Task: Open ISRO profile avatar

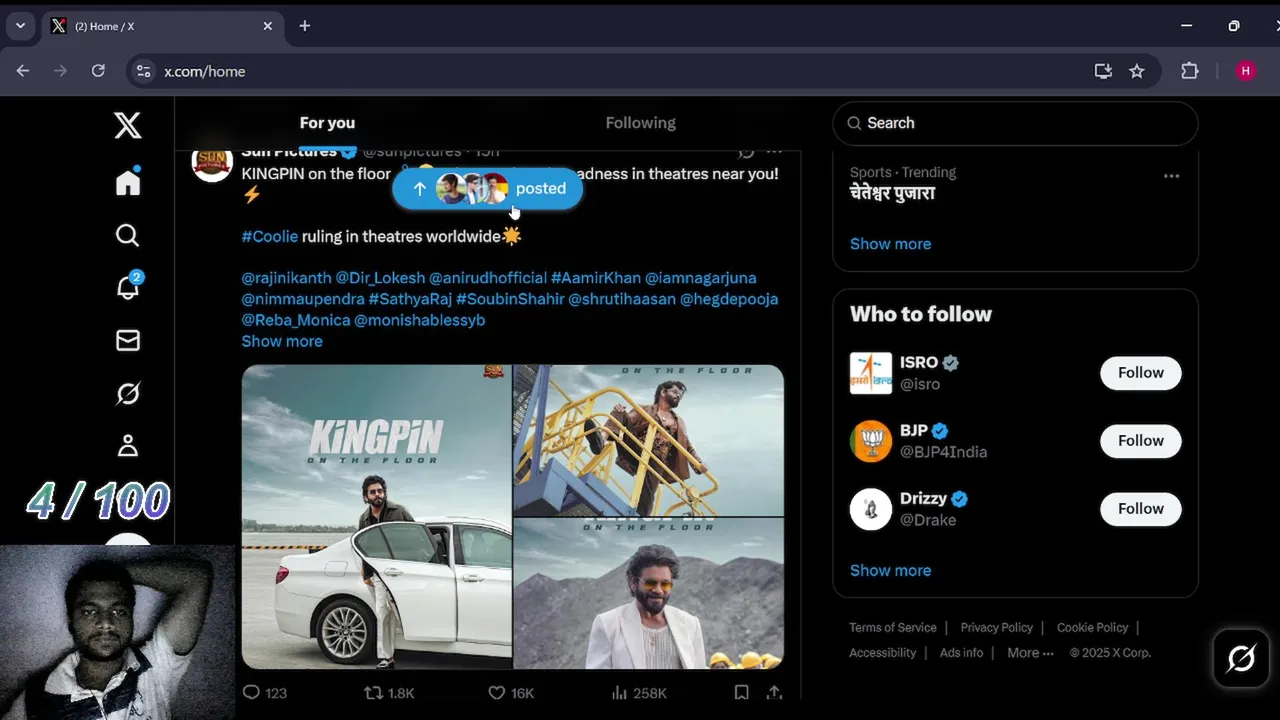Action: coord(871,373)
